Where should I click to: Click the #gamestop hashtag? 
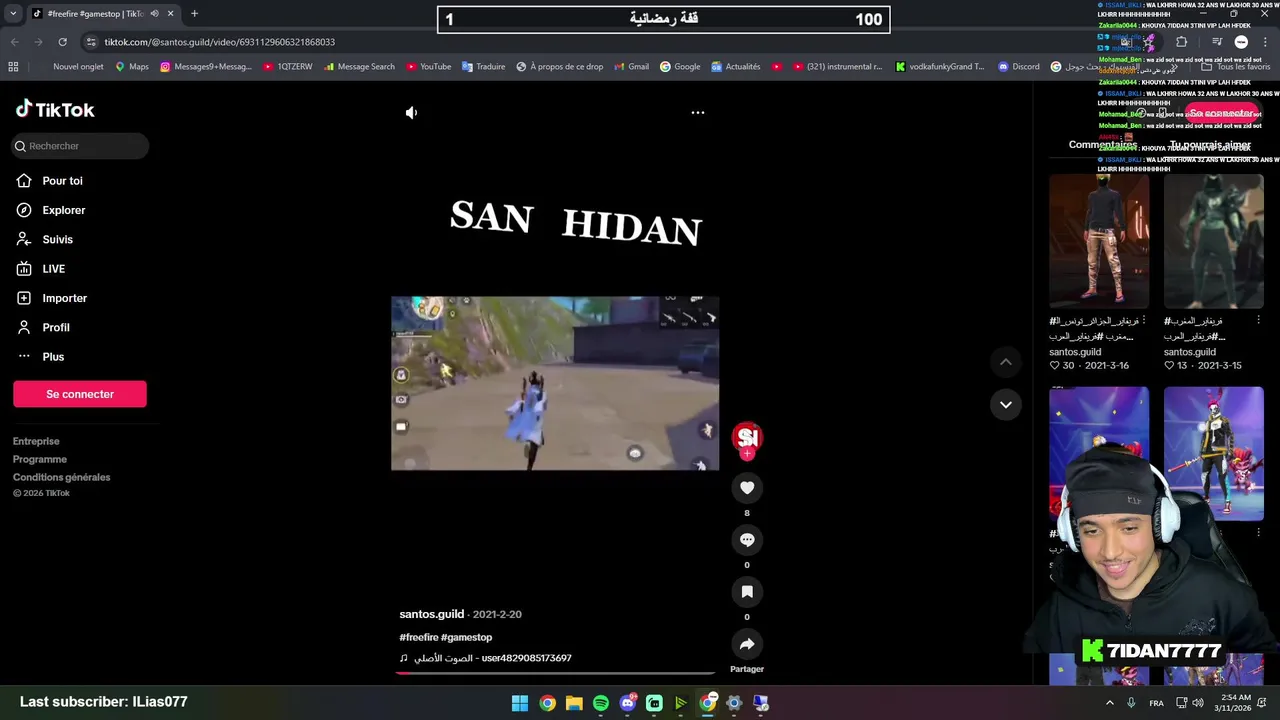coord(468,637)
